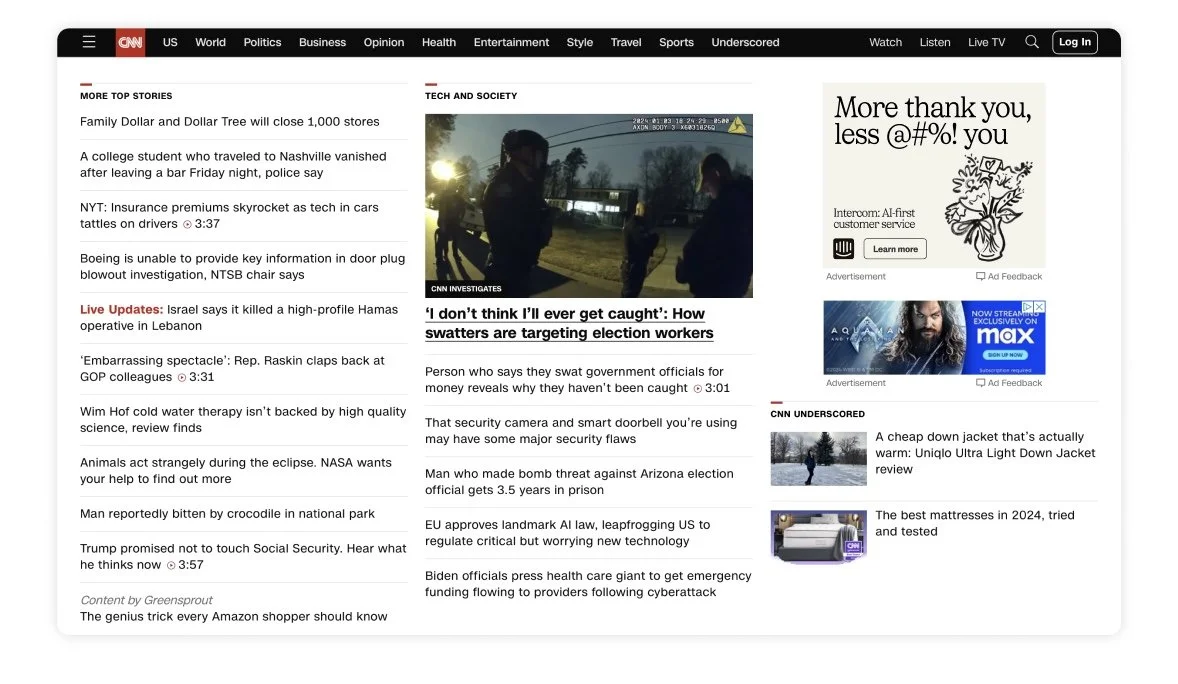1178x684 pixels.
Task: Click the CNN Underscored heading
Action: click(x=817, y=414)
